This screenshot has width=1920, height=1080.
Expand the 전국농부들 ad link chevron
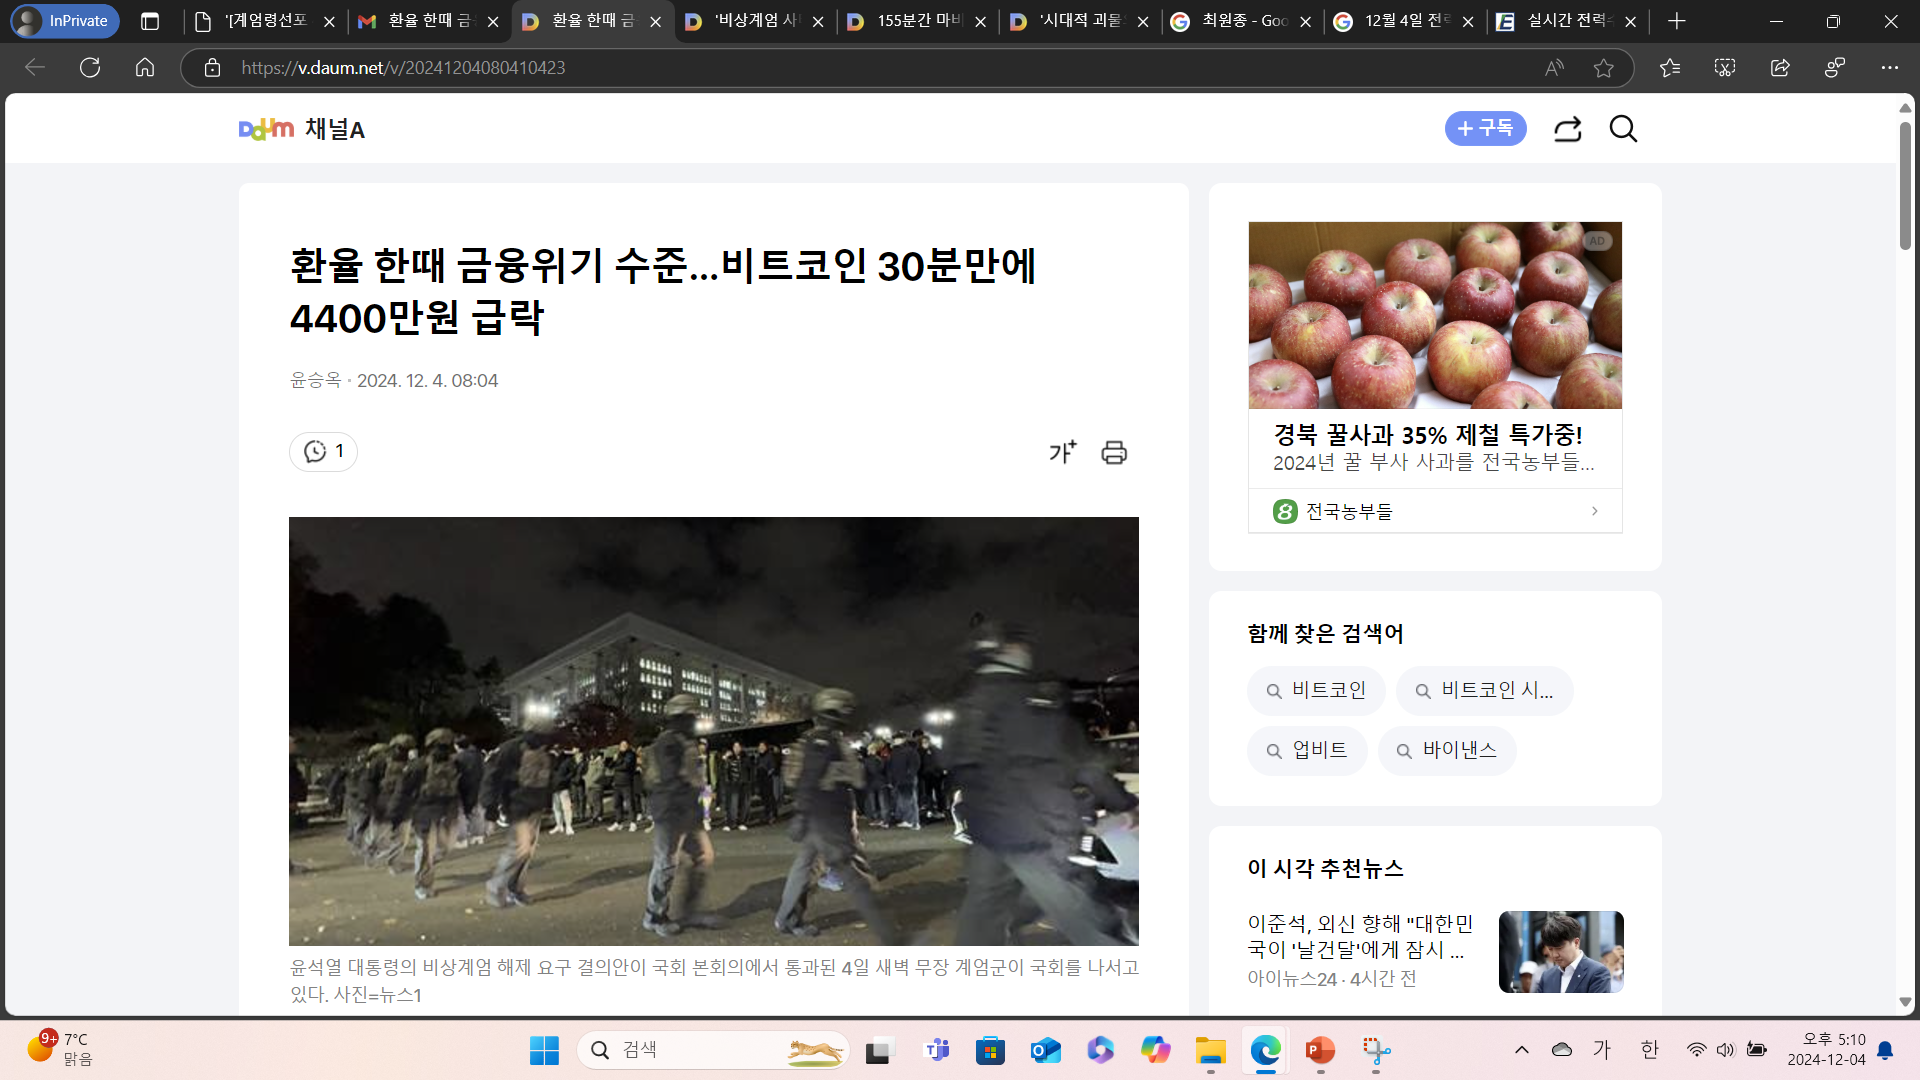[1594, 511]
